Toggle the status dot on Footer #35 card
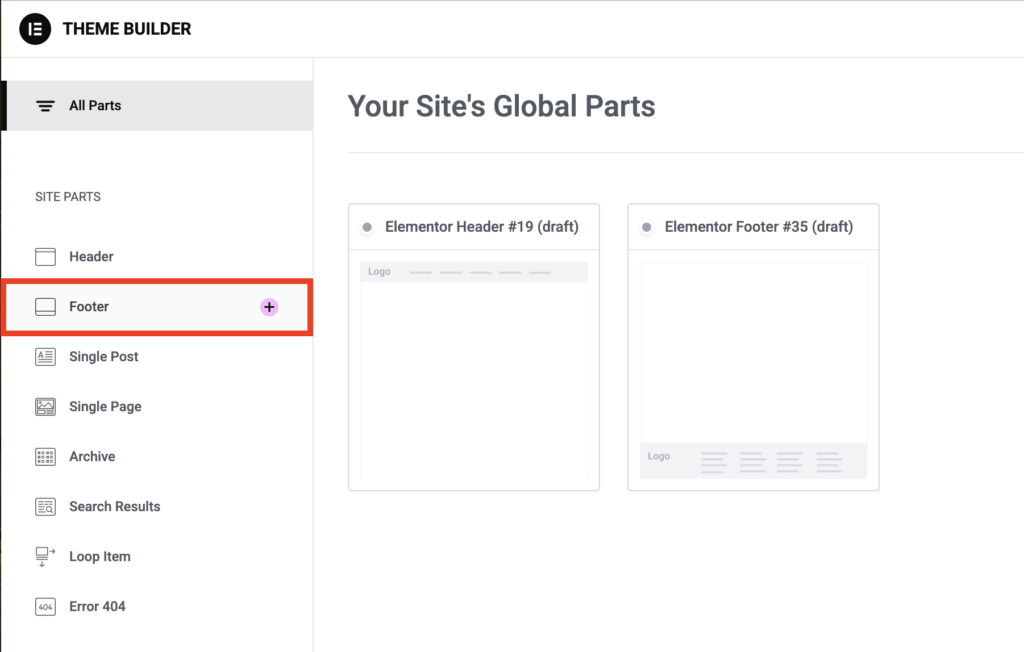The image size is (1024, 652). [x=647, y=227]
